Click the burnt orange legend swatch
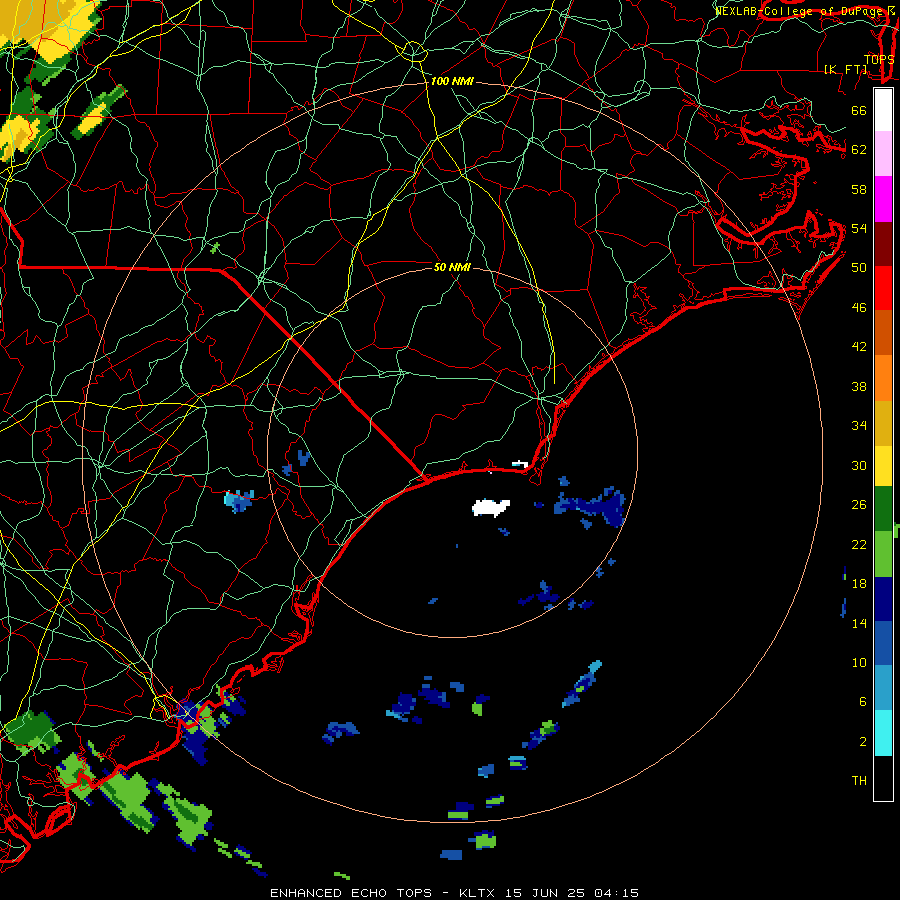Image resolution: width=900 pixels, height=900 pixels. (883, 333)
